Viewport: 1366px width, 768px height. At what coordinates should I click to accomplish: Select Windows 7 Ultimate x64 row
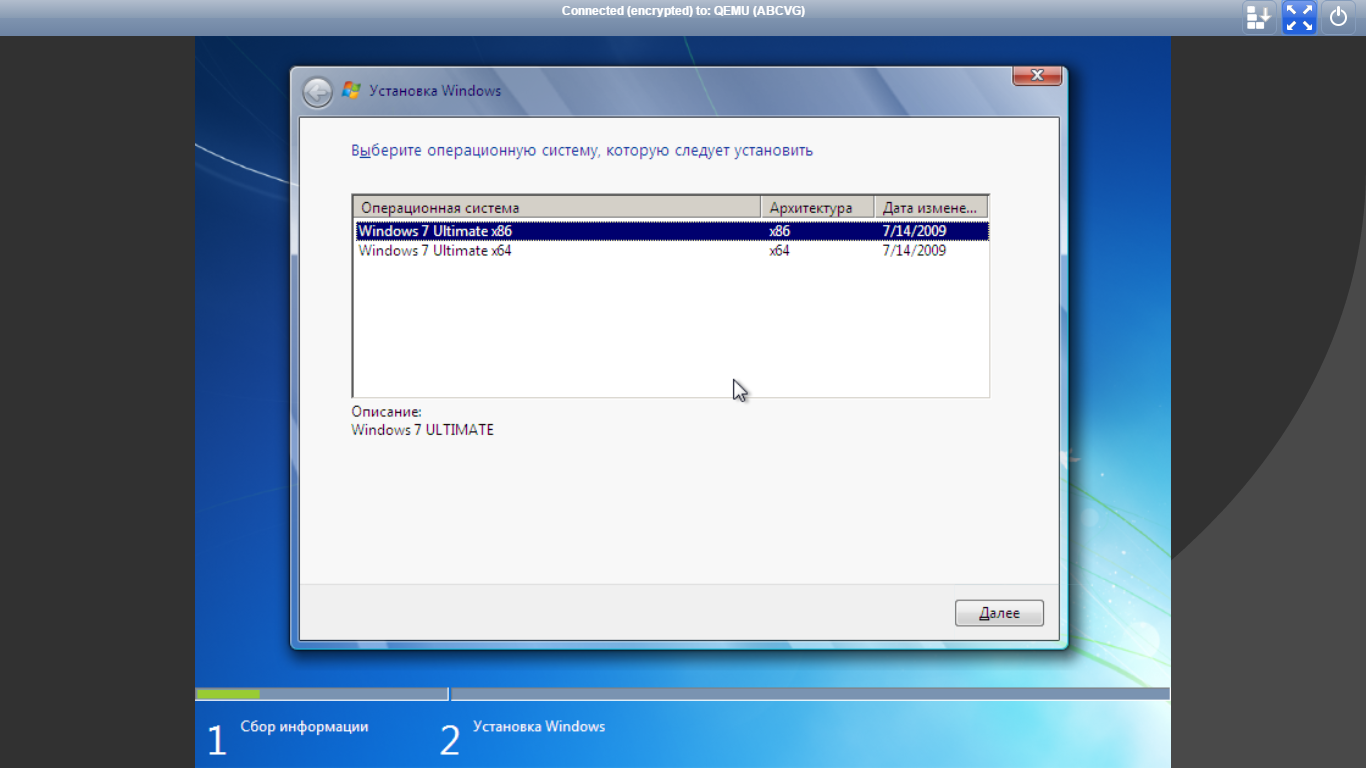pyautogui.click(x=672, y=251)
